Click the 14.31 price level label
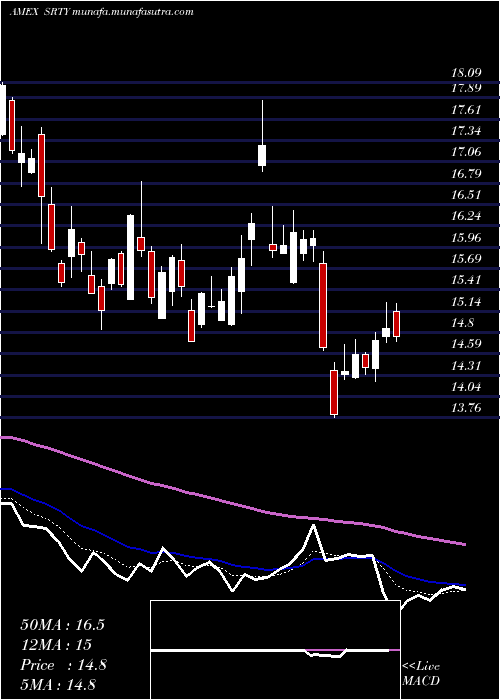500x700 pixels. click(x=467, y=366)
